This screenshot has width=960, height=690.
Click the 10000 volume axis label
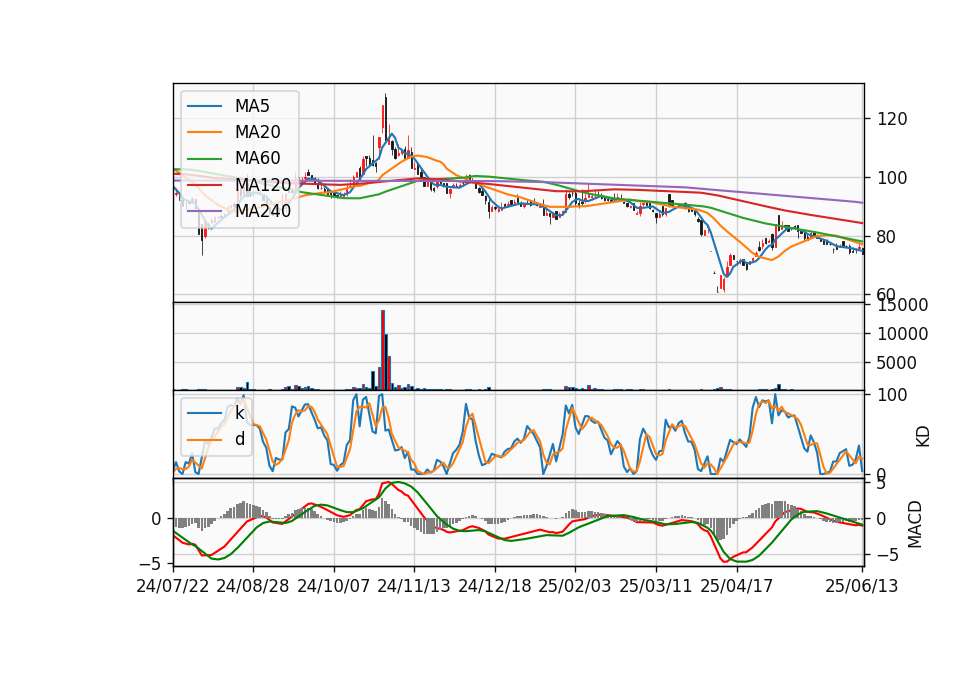pyautogui.click(x=902, y=334)
